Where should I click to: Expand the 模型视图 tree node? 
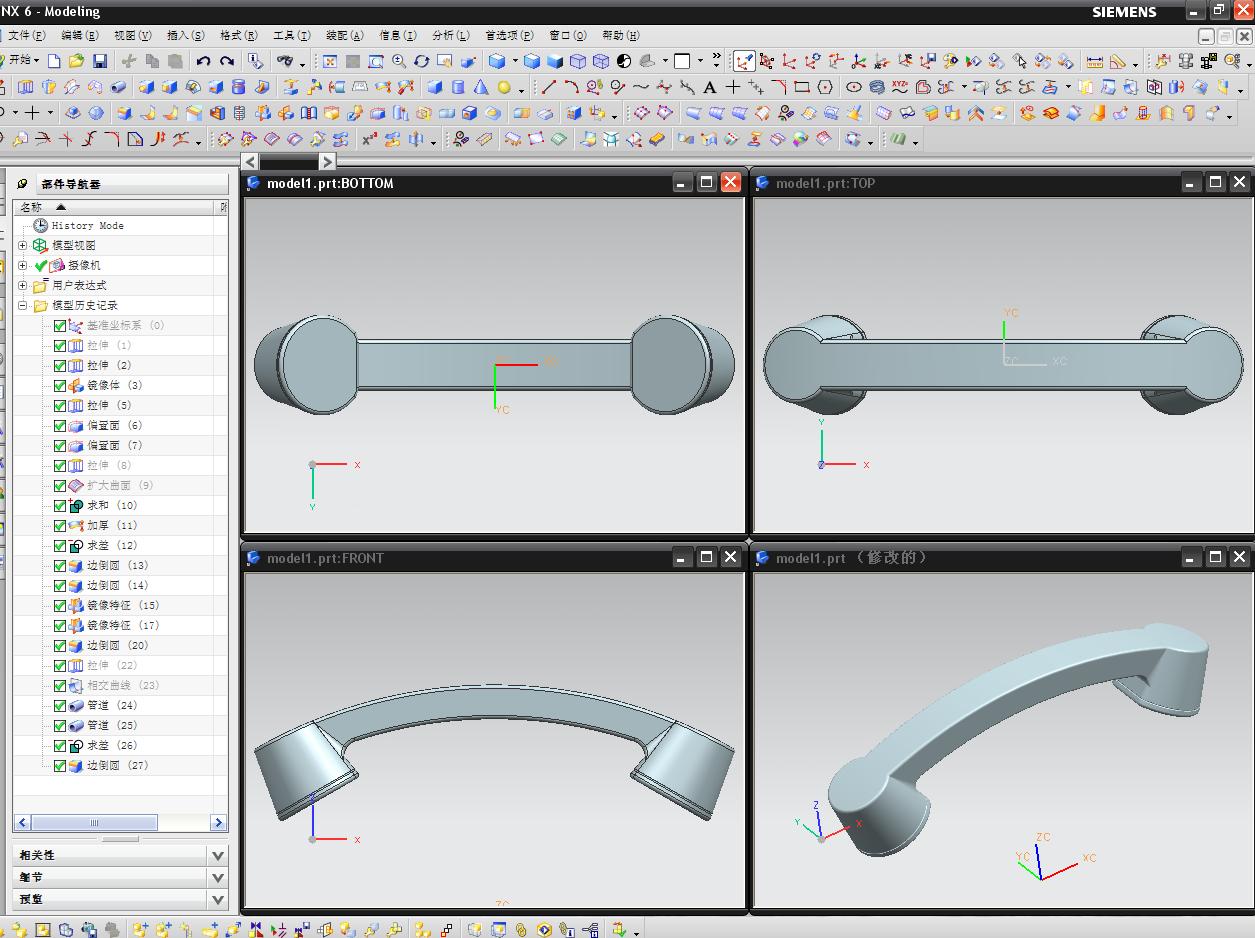click(x=23, y=245)
